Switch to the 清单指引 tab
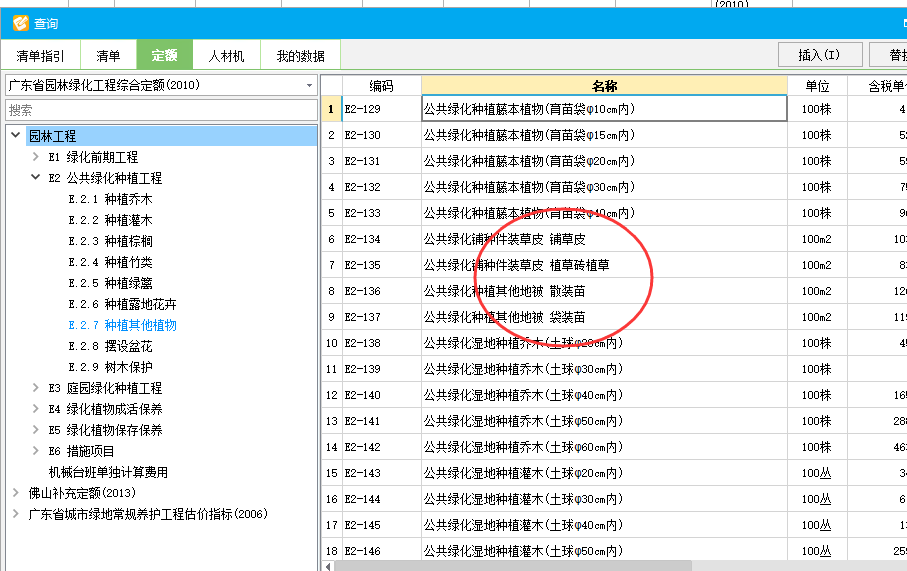This screenshot has height=571, width=907. (x=40, y=56)
